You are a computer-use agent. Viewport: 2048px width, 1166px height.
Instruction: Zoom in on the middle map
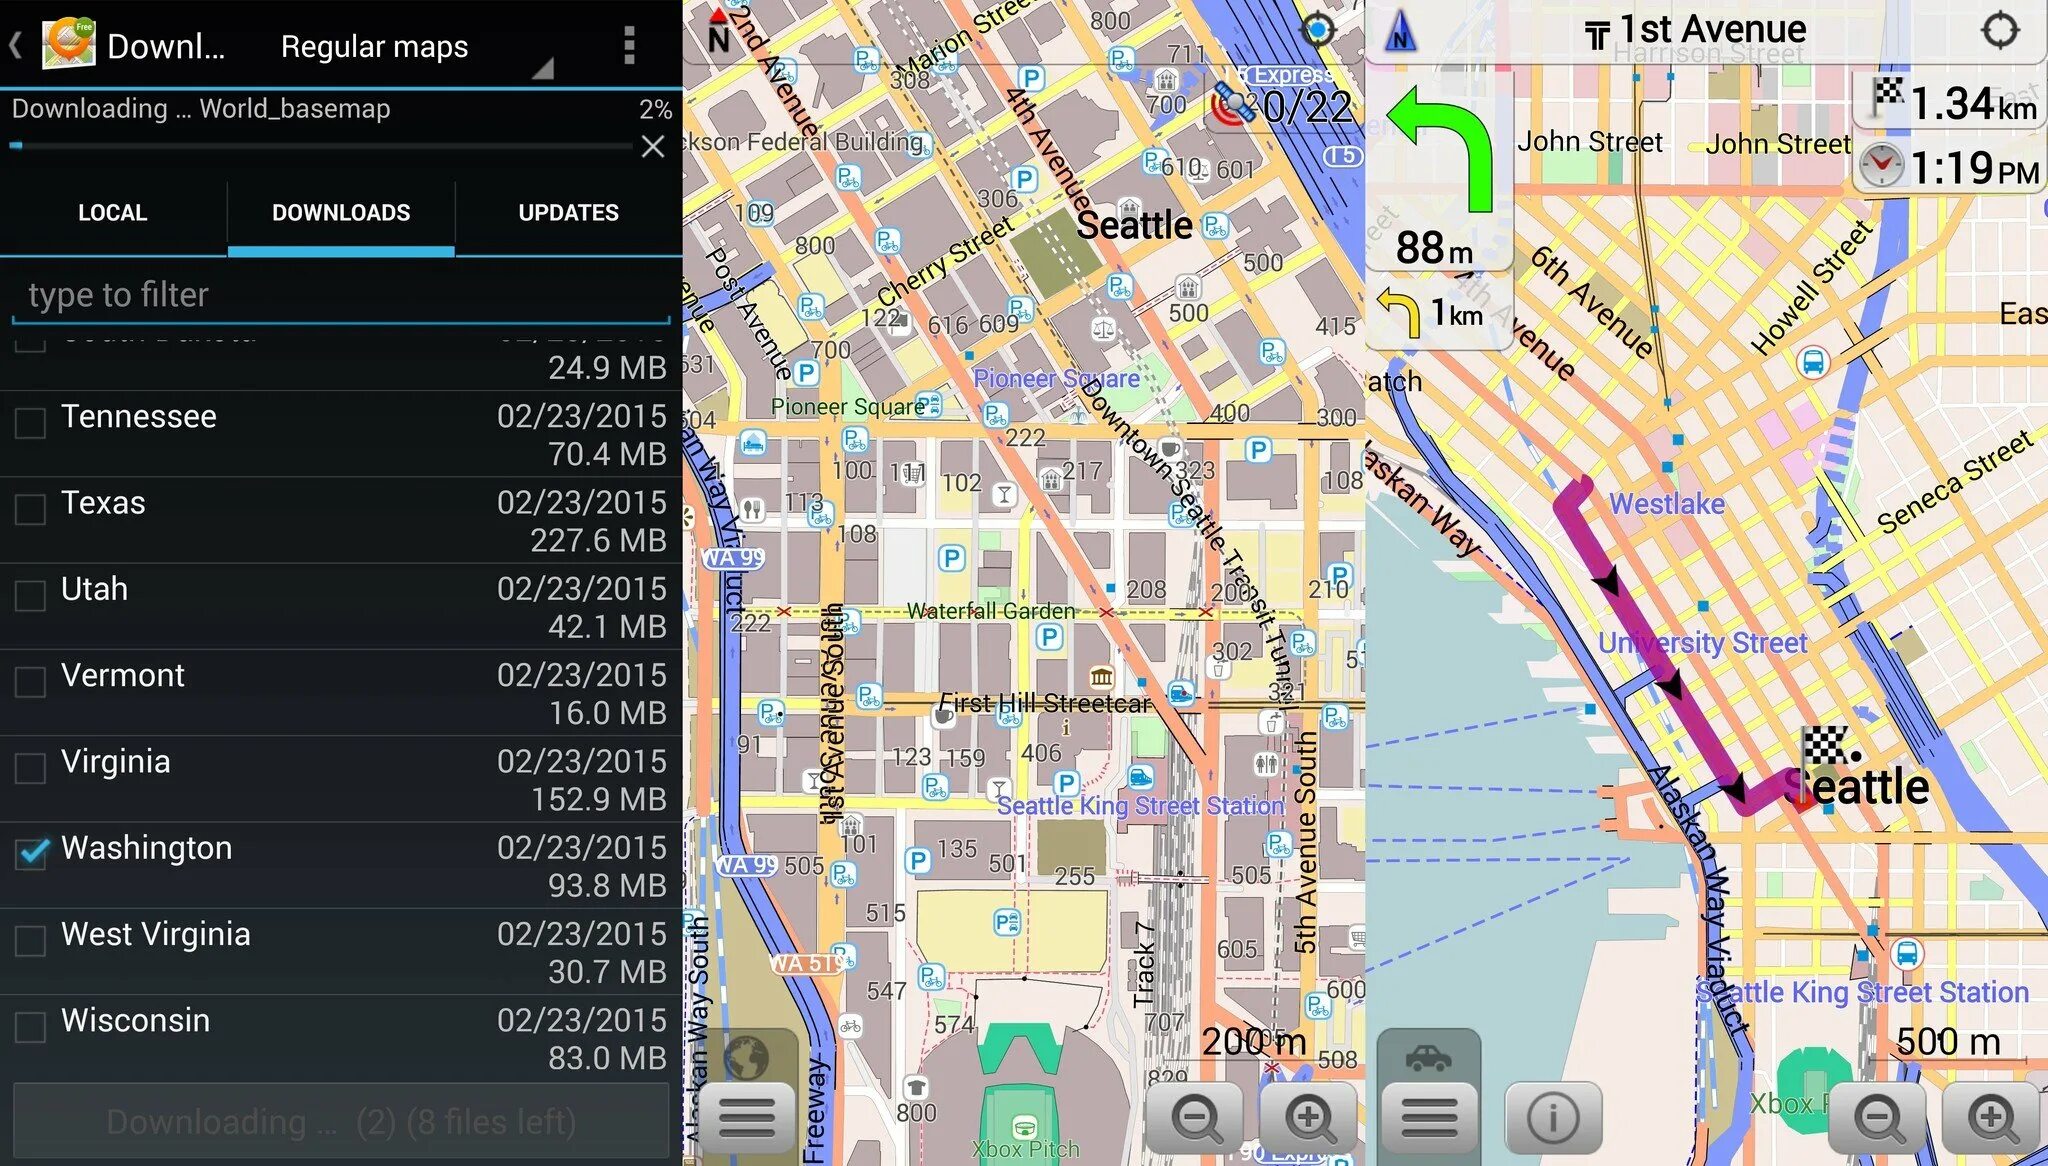[1309, 1117]
